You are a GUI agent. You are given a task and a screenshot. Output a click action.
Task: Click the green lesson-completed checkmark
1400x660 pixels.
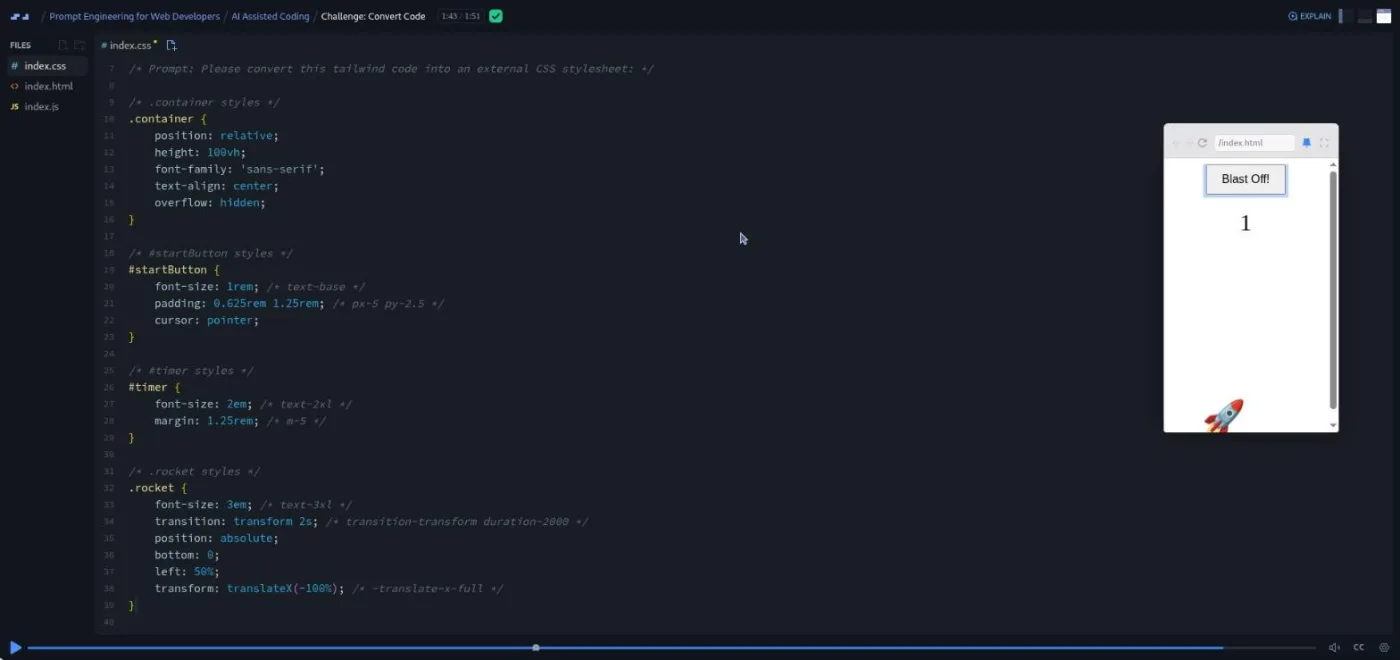pyautogui.click(x=496, y=16)
